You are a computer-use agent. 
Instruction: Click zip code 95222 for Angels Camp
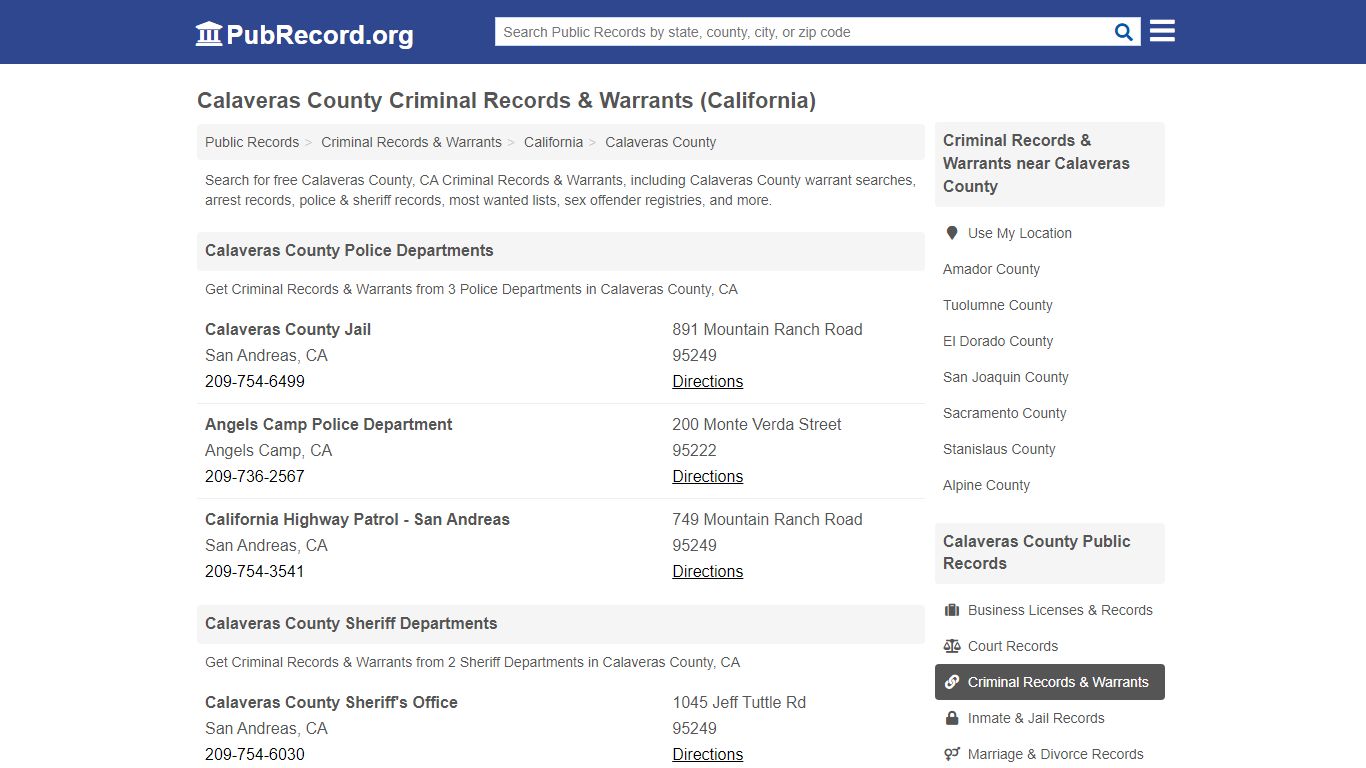pos(694,450)
